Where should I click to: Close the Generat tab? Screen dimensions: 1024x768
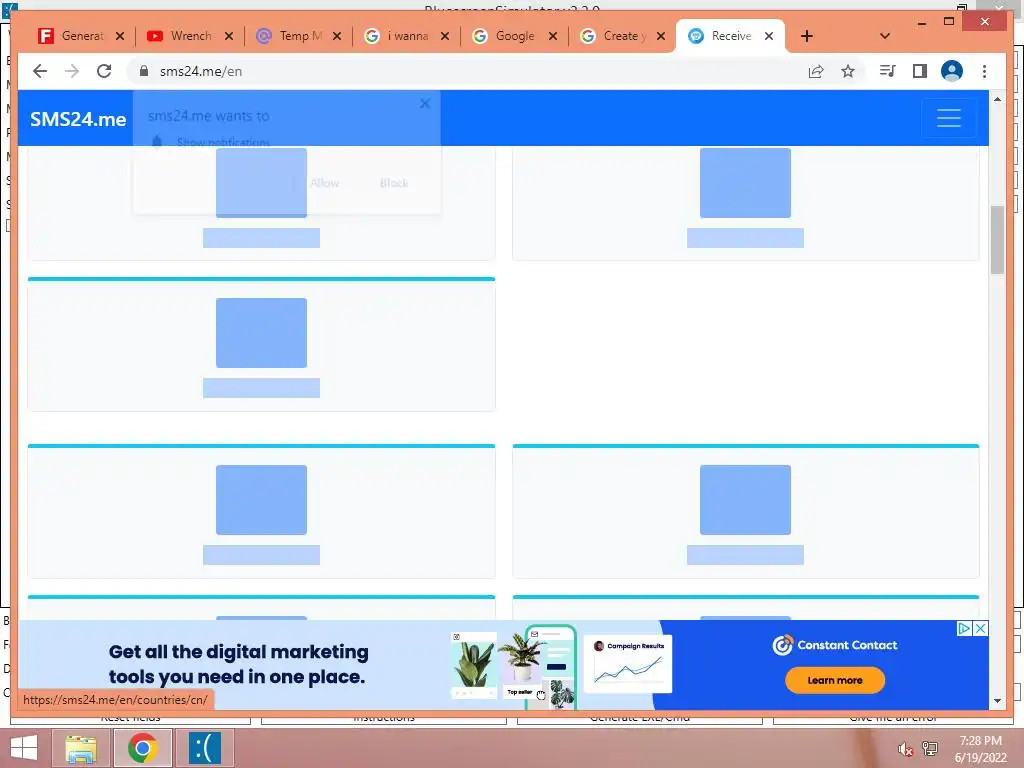click(120, 36)
